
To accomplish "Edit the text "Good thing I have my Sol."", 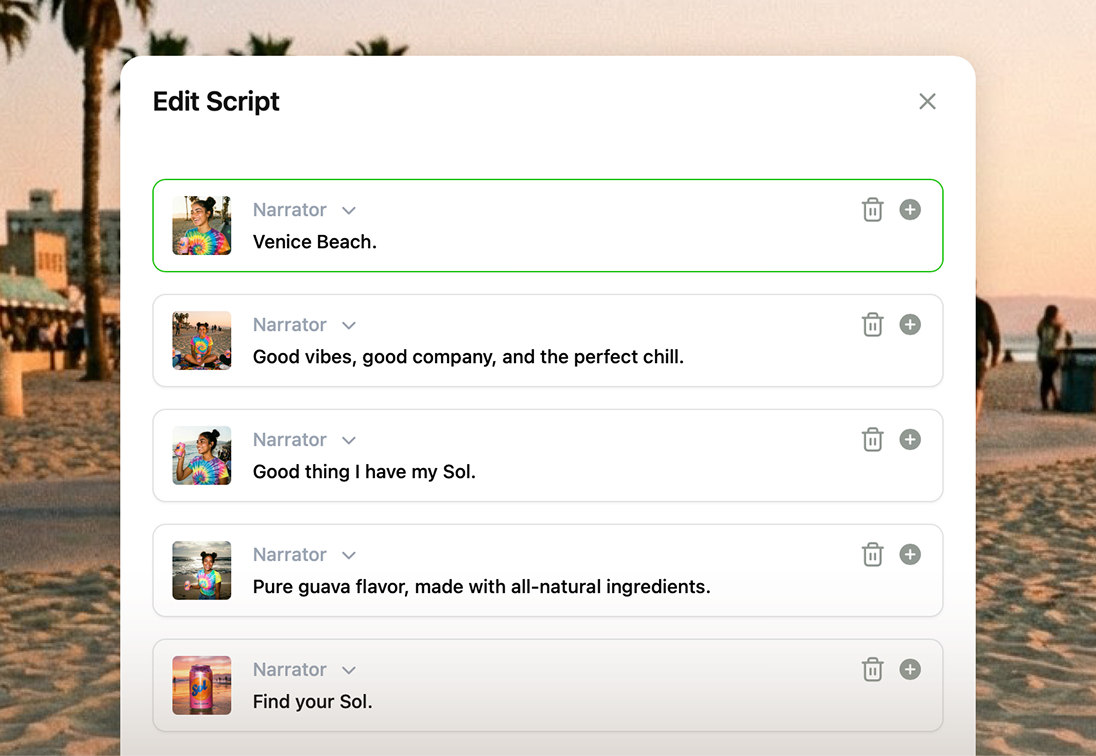I will (364, 471).
